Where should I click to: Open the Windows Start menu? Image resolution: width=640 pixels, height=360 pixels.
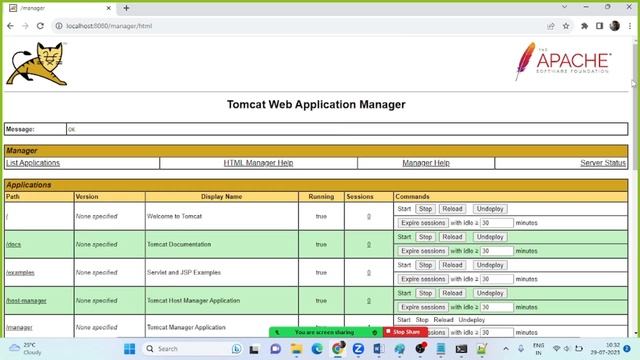(x=129, y=349)
